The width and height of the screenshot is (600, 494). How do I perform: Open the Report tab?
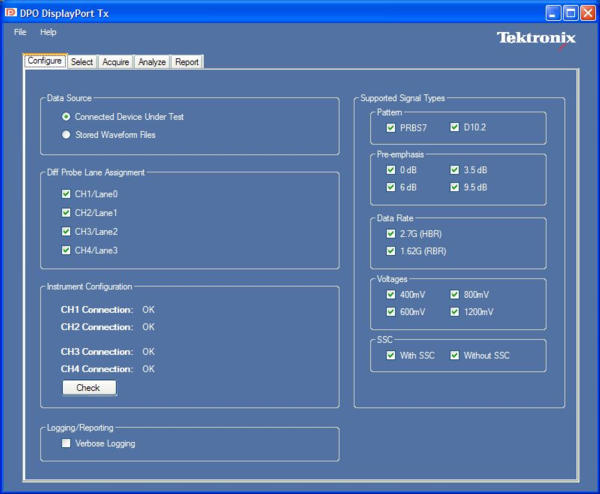(x=187, y=62)
